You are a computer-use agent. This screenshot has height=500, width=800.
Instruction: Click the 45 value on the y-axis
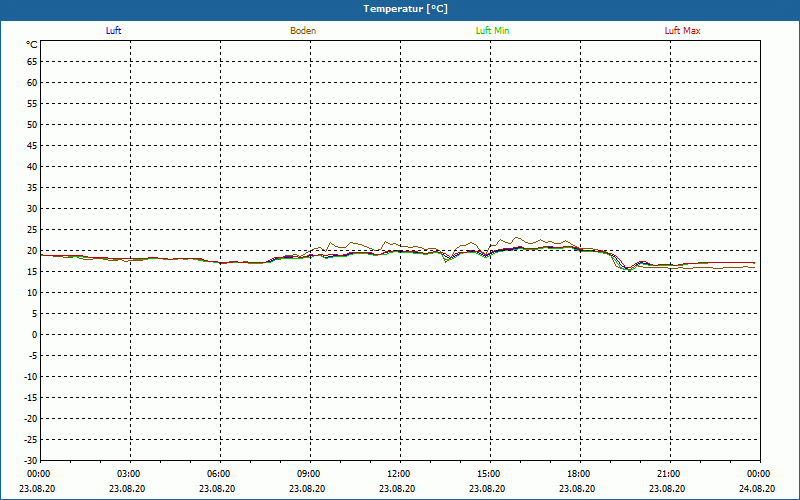(x=32, y=146)
